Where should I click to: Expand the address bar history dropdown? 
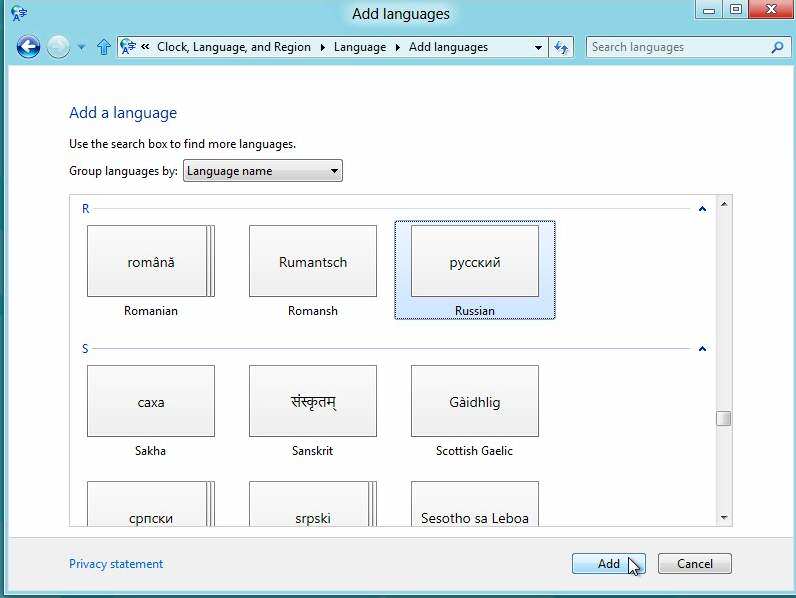538,47
